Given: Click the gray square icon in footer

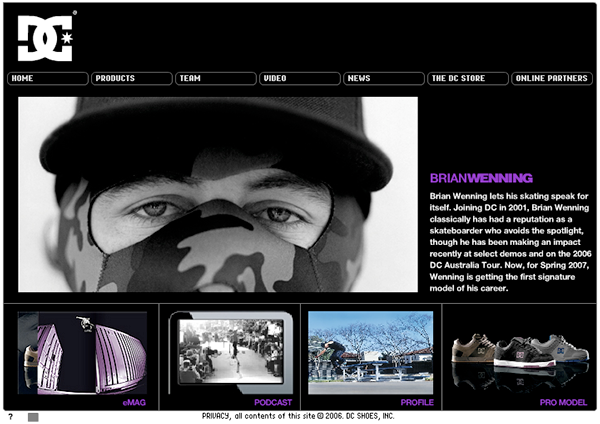Looking at the screenshot, I should (33, 417).
